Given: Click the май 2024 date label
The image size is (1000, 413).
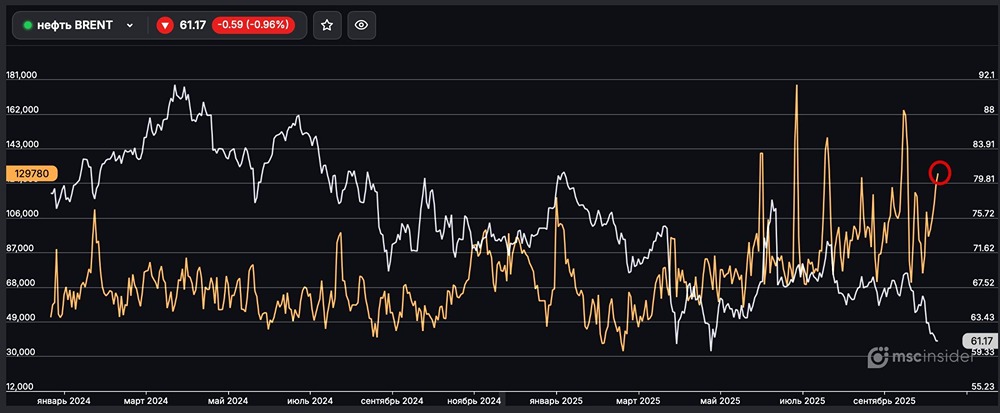Looking at the screenshot, I should (228, 402).
